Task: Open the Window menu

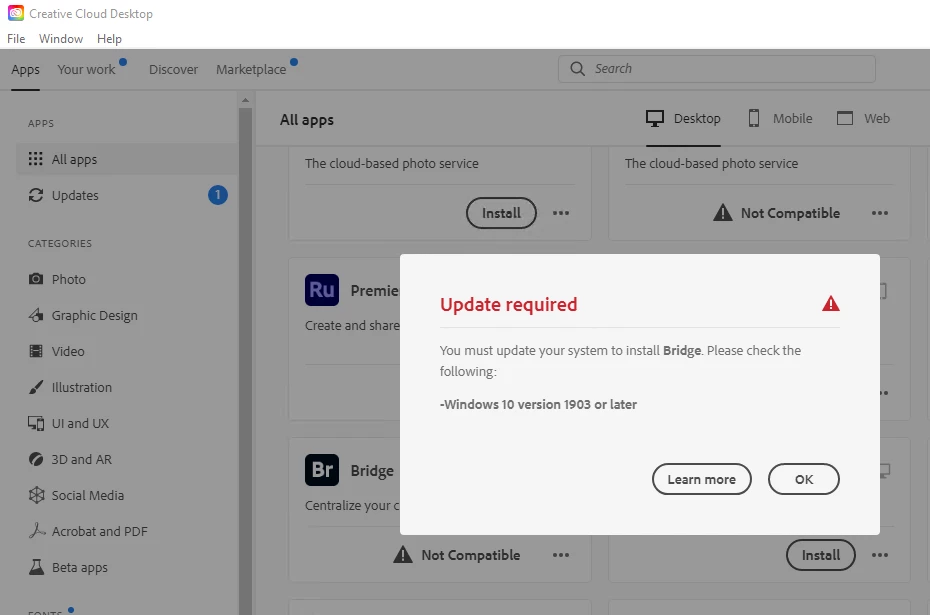Action: (x=61, y=39)
